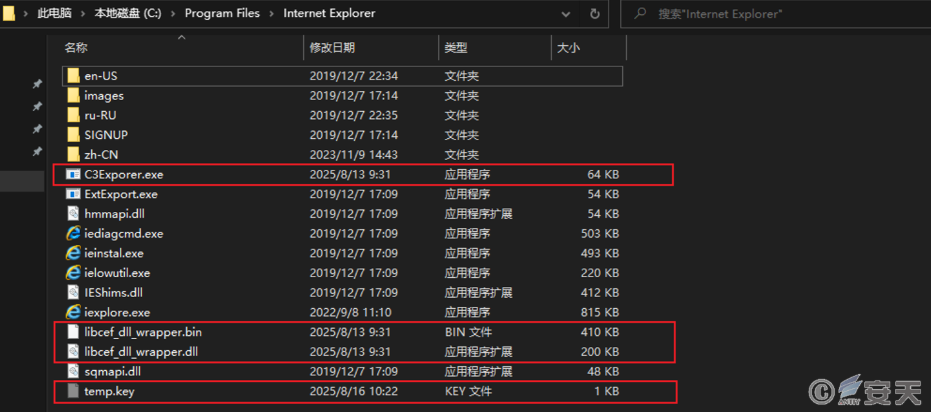Screen dimensions: 931x412
Task: Click the 1 KB size value
Action: [x=606, y=391]
